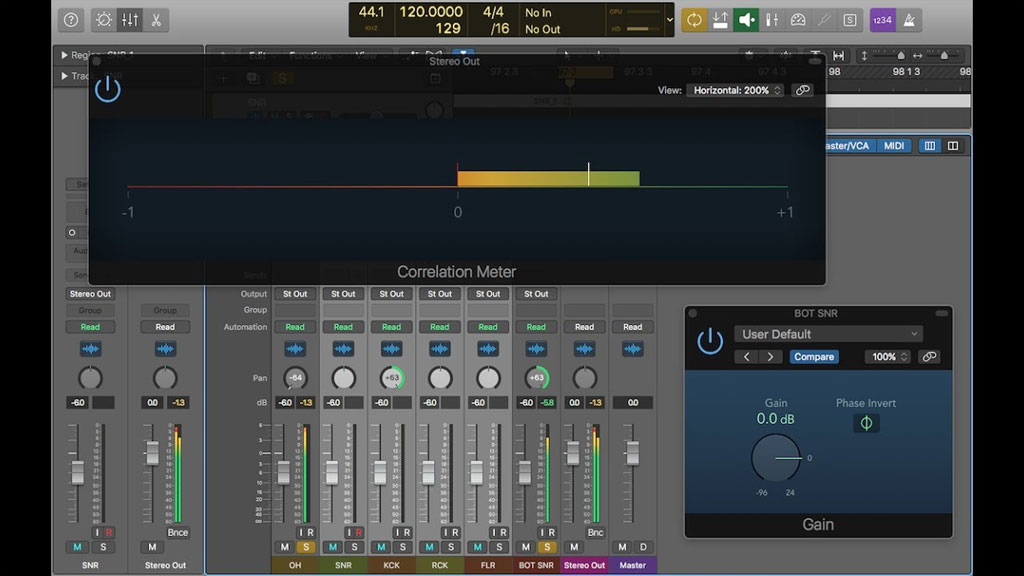Solo the BOT SNR channel strip
The width and height of the screenshot is (1024, 576).
(x=547, y=547)
